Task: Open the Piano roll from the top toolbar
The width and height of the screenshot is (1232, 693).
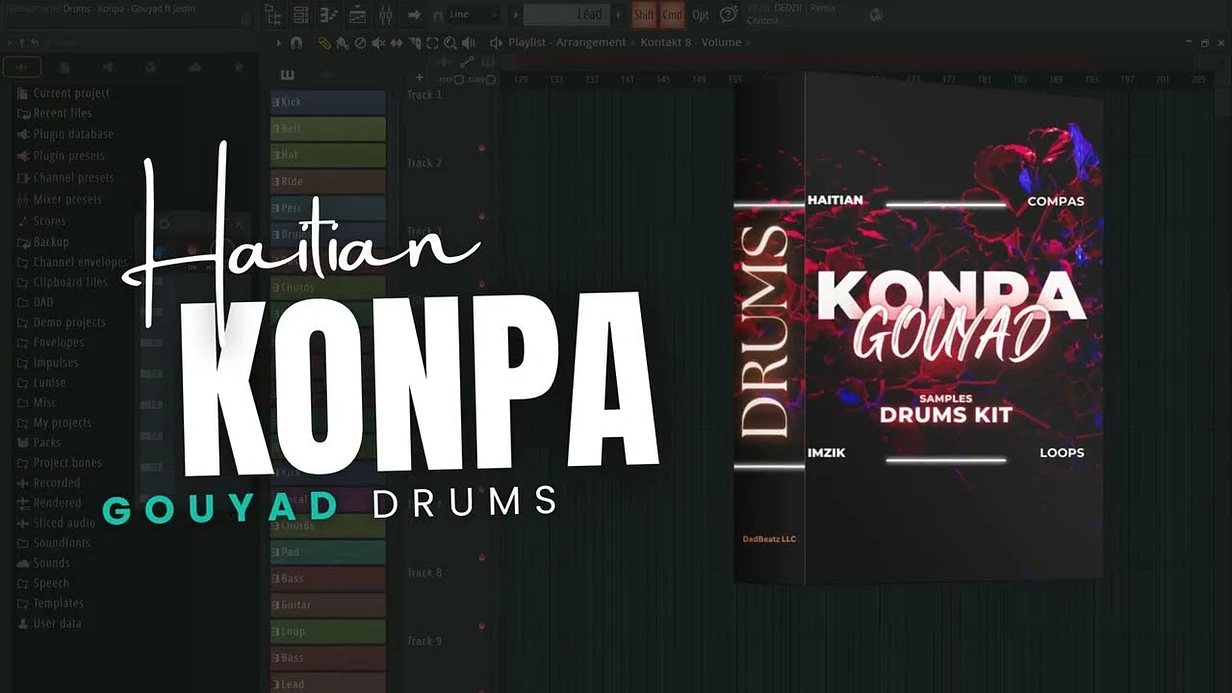Action: tap(328, 14)
